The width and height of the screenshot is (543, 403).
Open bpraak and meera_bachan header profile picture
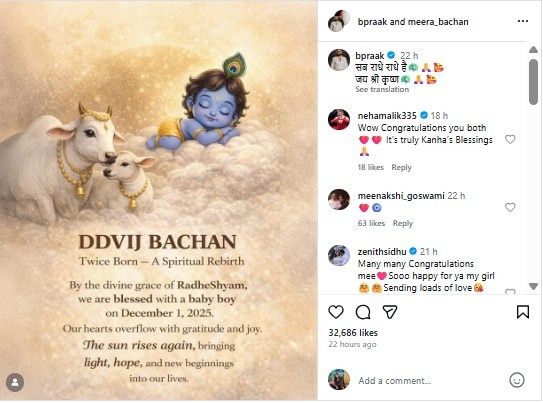339,21
